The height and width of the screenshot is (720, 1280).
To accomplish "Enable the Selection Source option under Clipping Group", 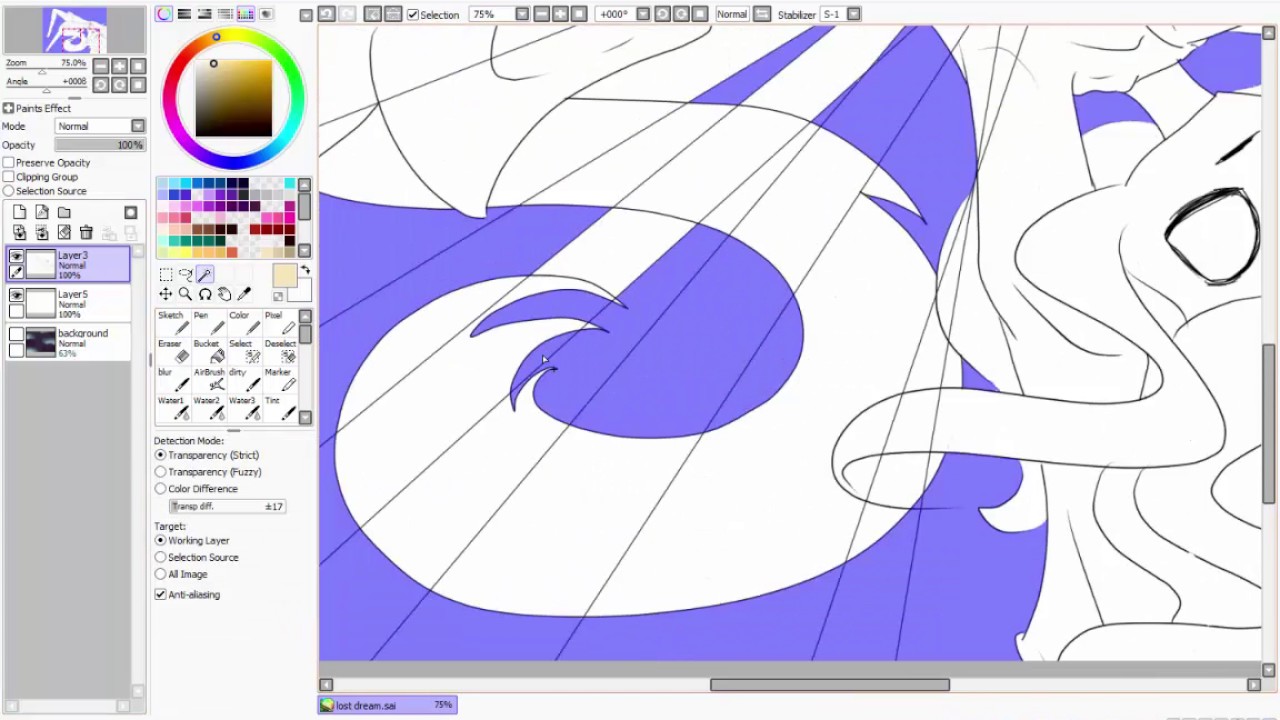I will (8, 191).
